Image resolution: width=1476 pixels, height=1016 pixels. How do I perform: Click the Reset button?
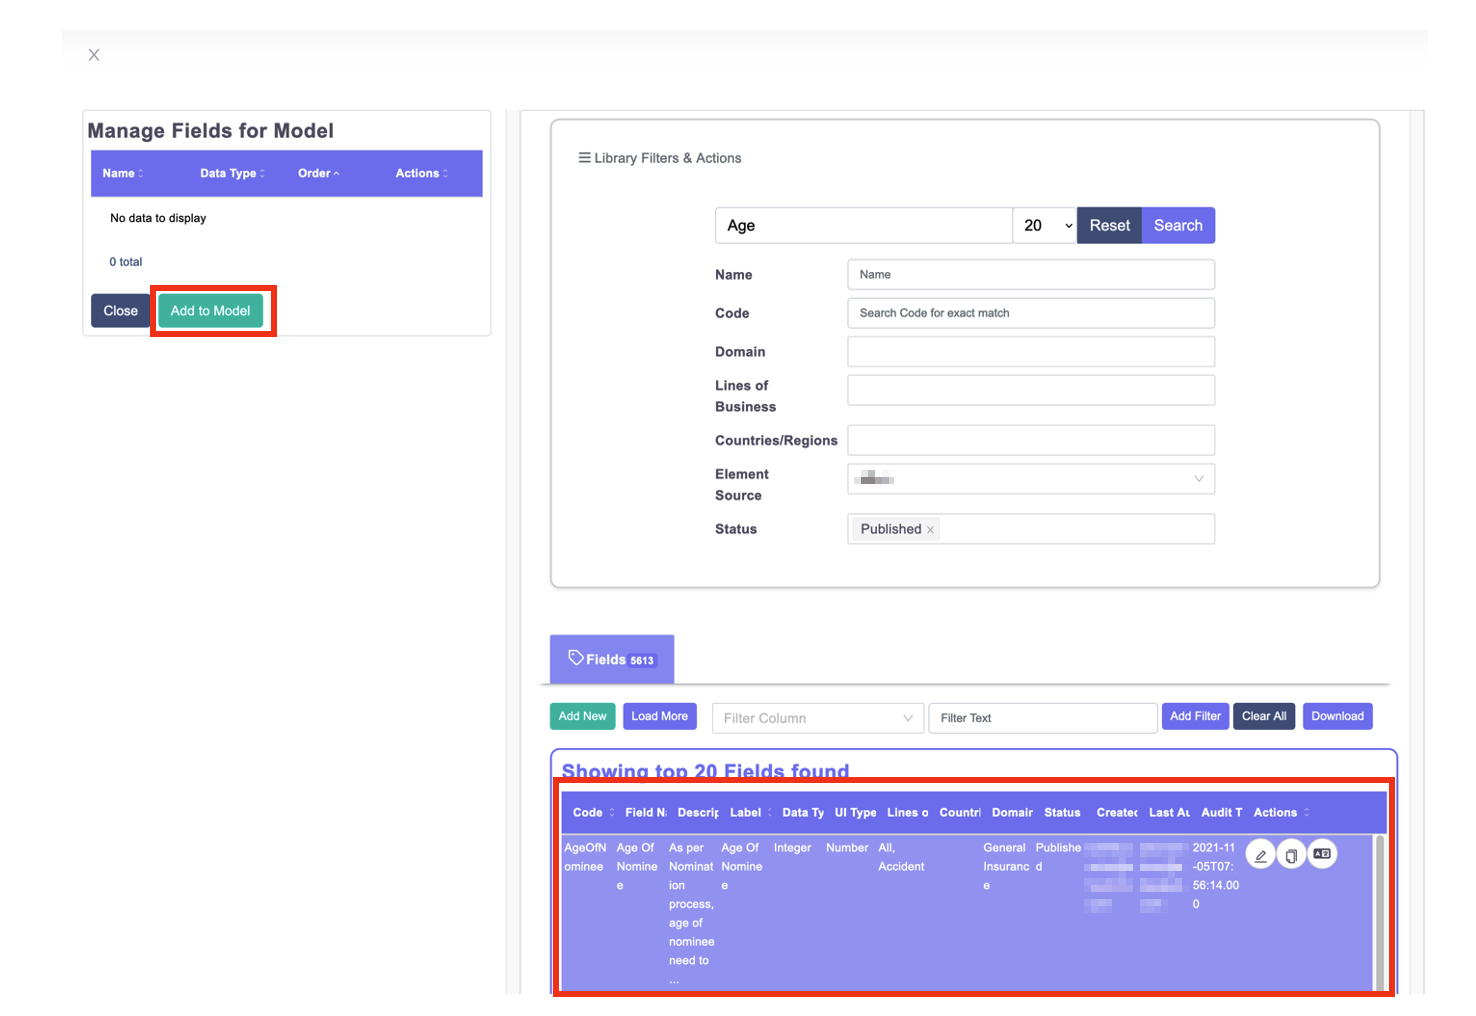(1109, 226)
